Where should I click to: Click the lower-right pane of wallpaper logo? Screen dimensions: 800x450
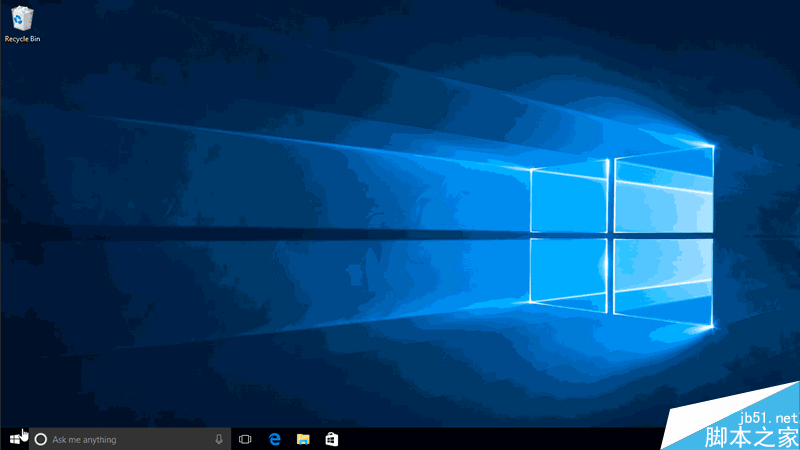click(664, 281)
